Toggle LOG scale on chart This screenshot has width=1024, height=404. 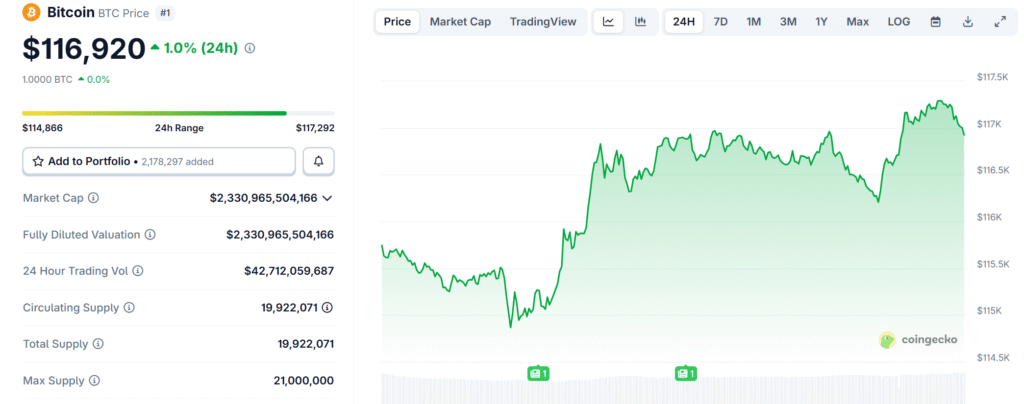[x=898, y=21]
